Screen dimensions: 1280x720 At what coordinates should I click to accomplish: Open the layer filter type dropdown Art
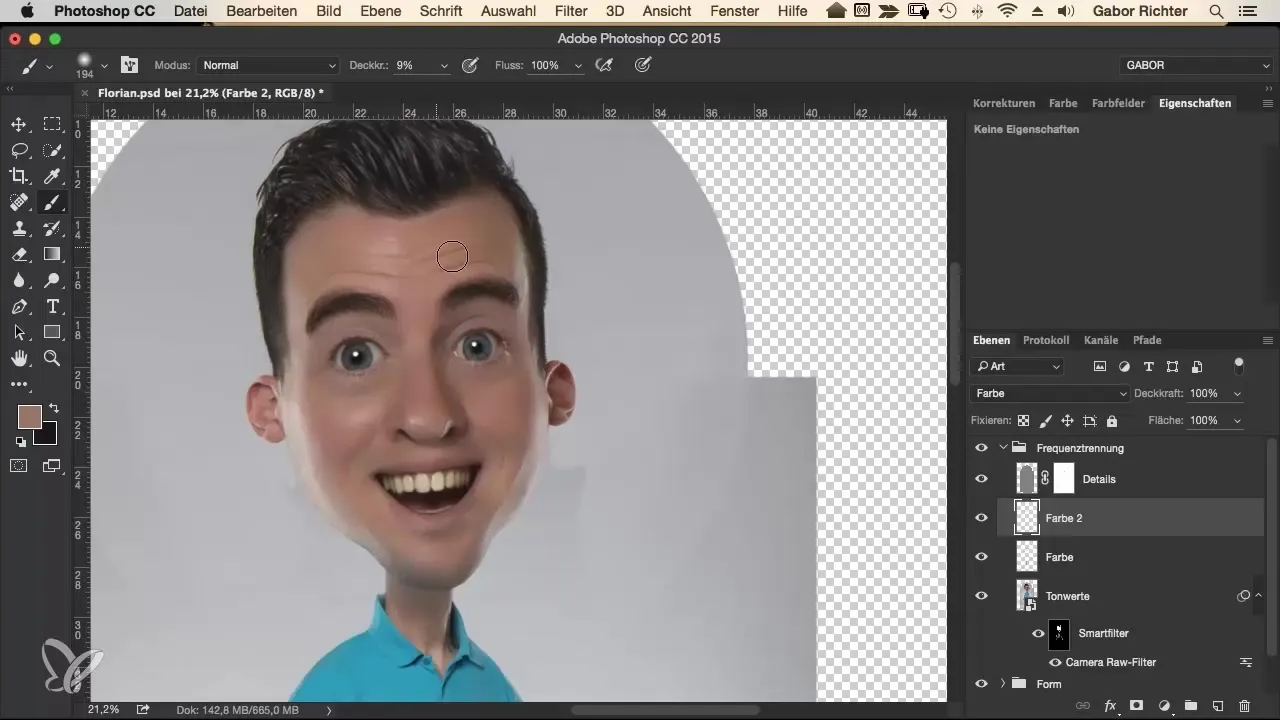[1018, 367]
